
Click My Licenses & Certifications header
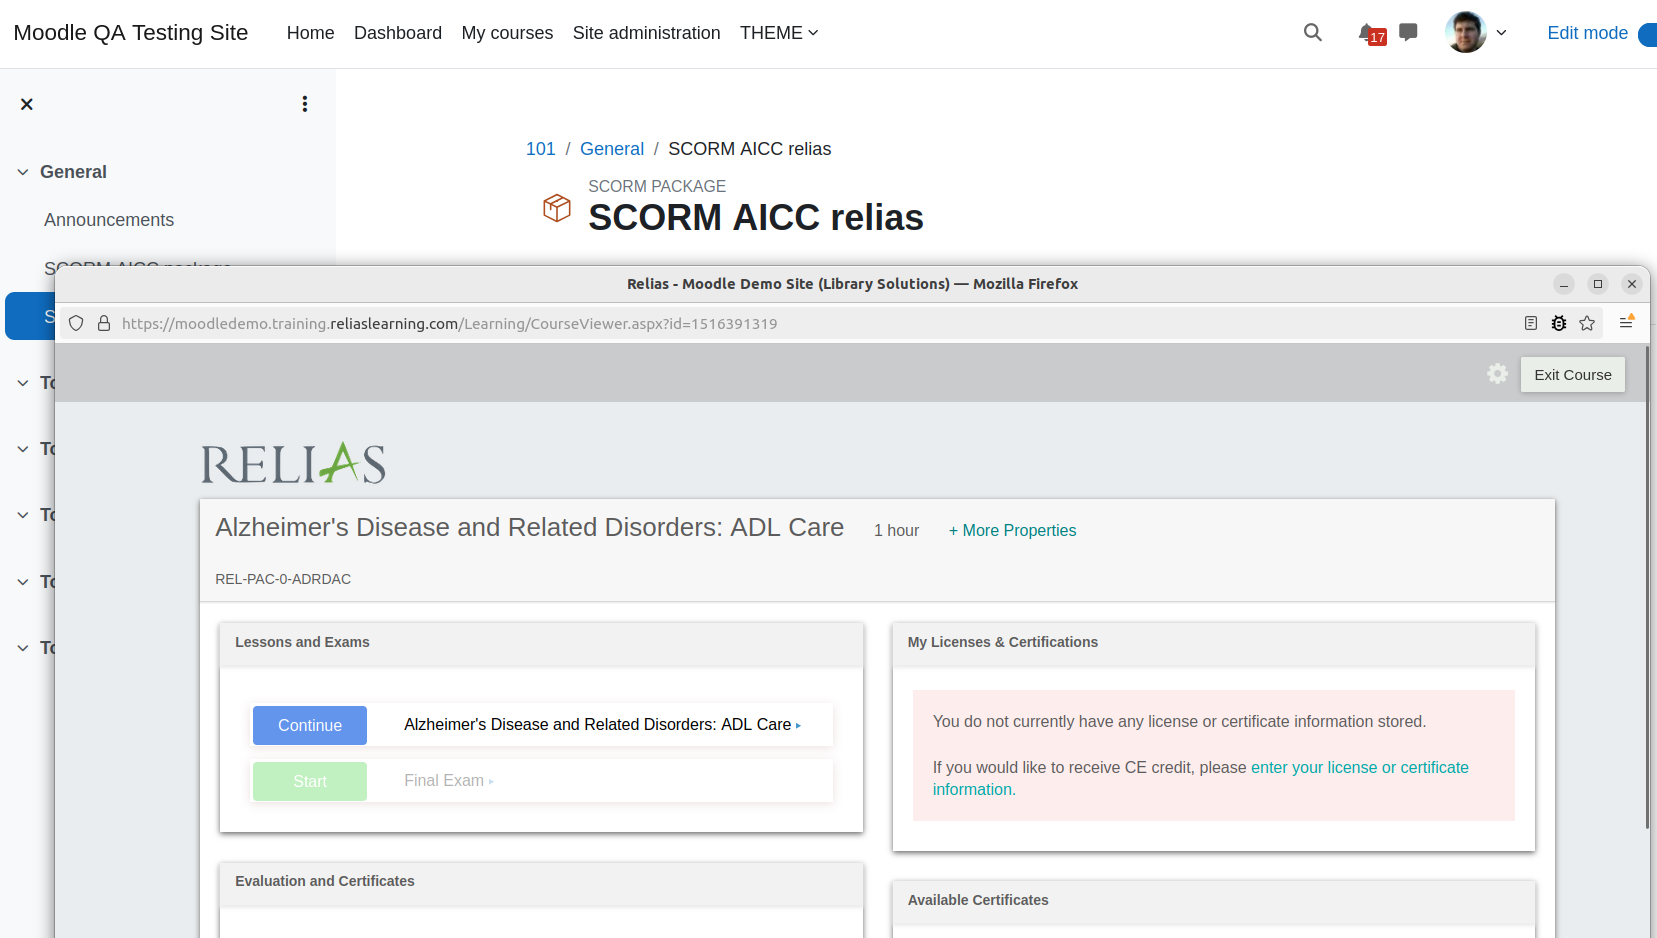pyautogui.click(x=1213, y=643)
